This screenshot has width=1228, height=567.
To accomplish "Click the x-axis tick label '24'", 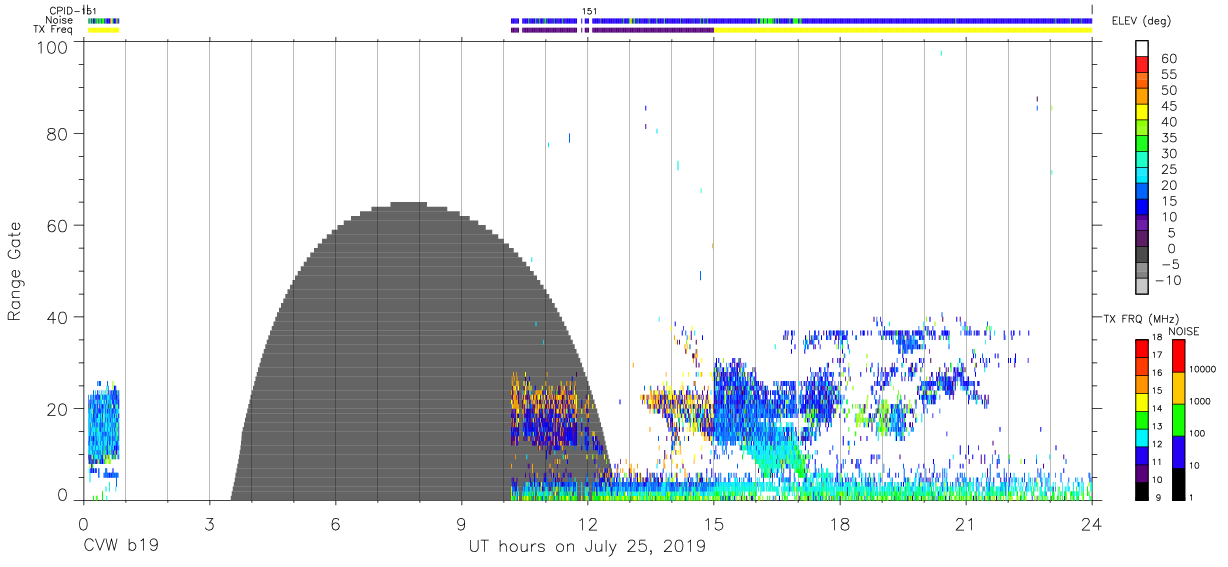I will (x=1092, y=525).
